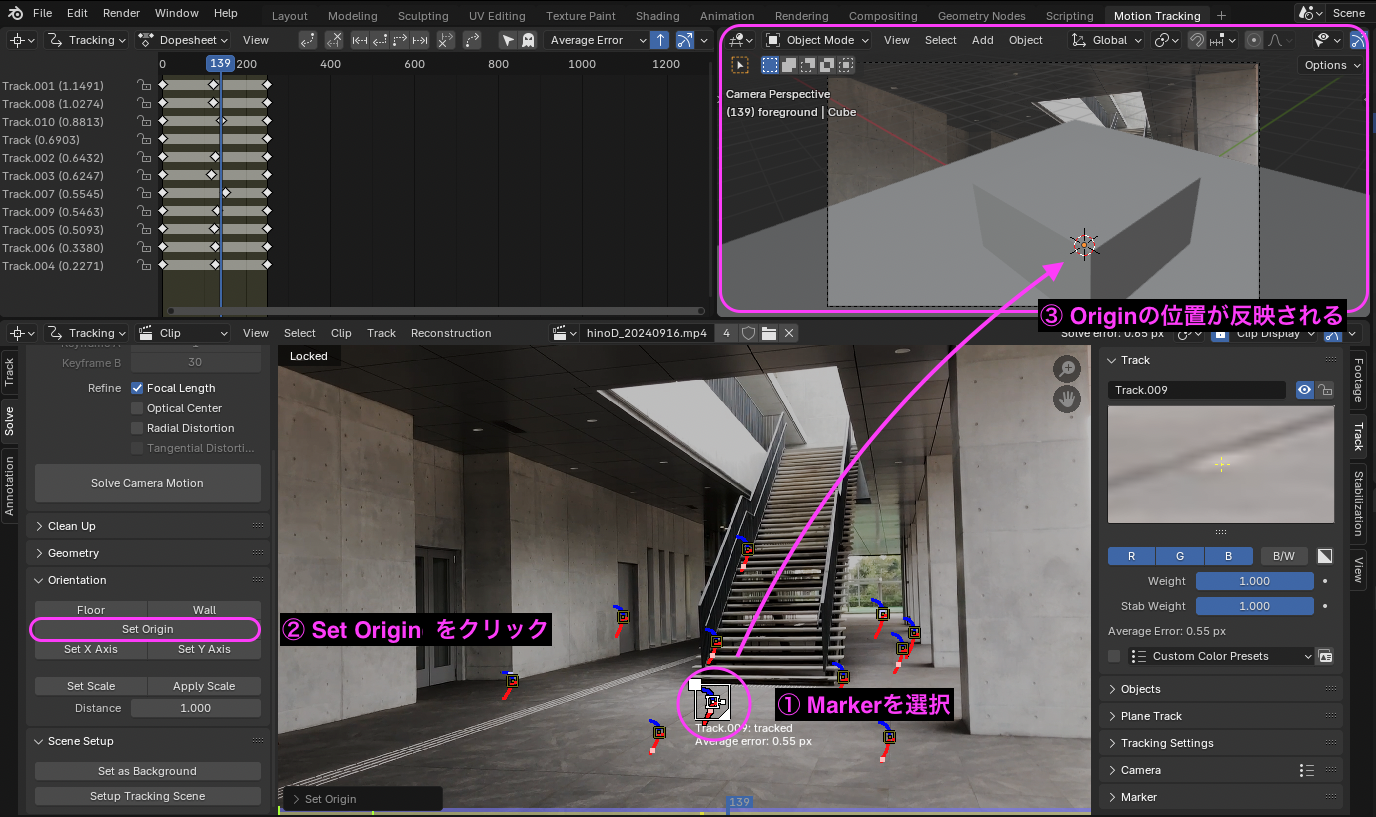This screenshot has width=1376, height=817.
Task: Open the Render menu
Action: (121, 13)
